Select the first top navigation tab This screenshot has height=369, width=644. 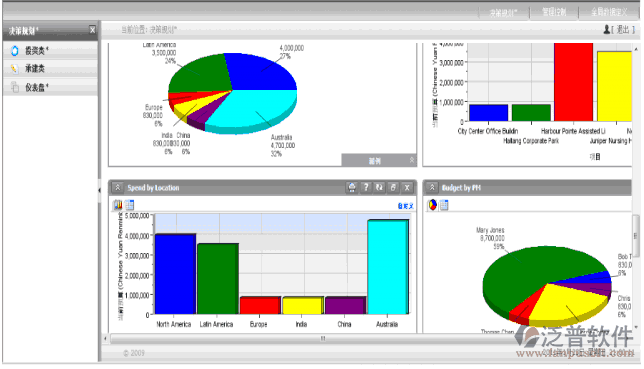[503, 12]
